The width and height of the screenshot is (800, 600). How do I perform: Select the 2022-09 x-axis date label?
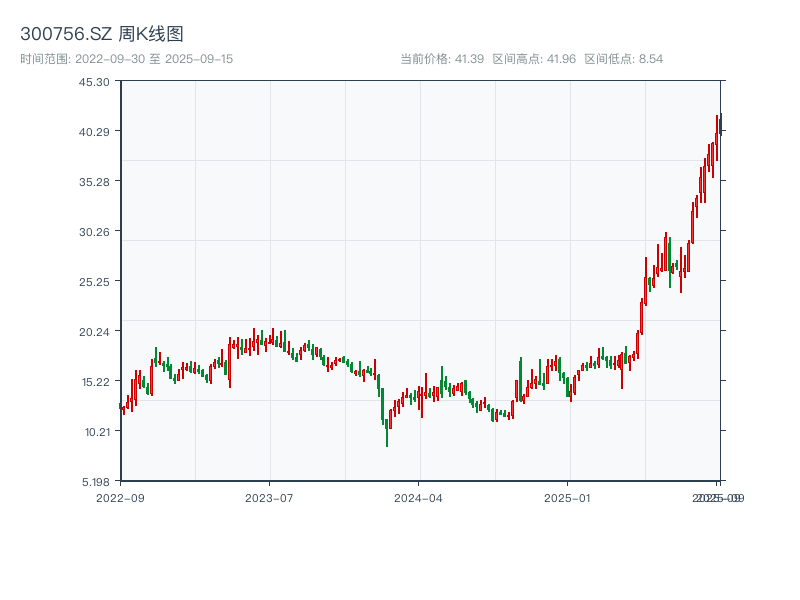pyautogui.click(x=120, y=497)
